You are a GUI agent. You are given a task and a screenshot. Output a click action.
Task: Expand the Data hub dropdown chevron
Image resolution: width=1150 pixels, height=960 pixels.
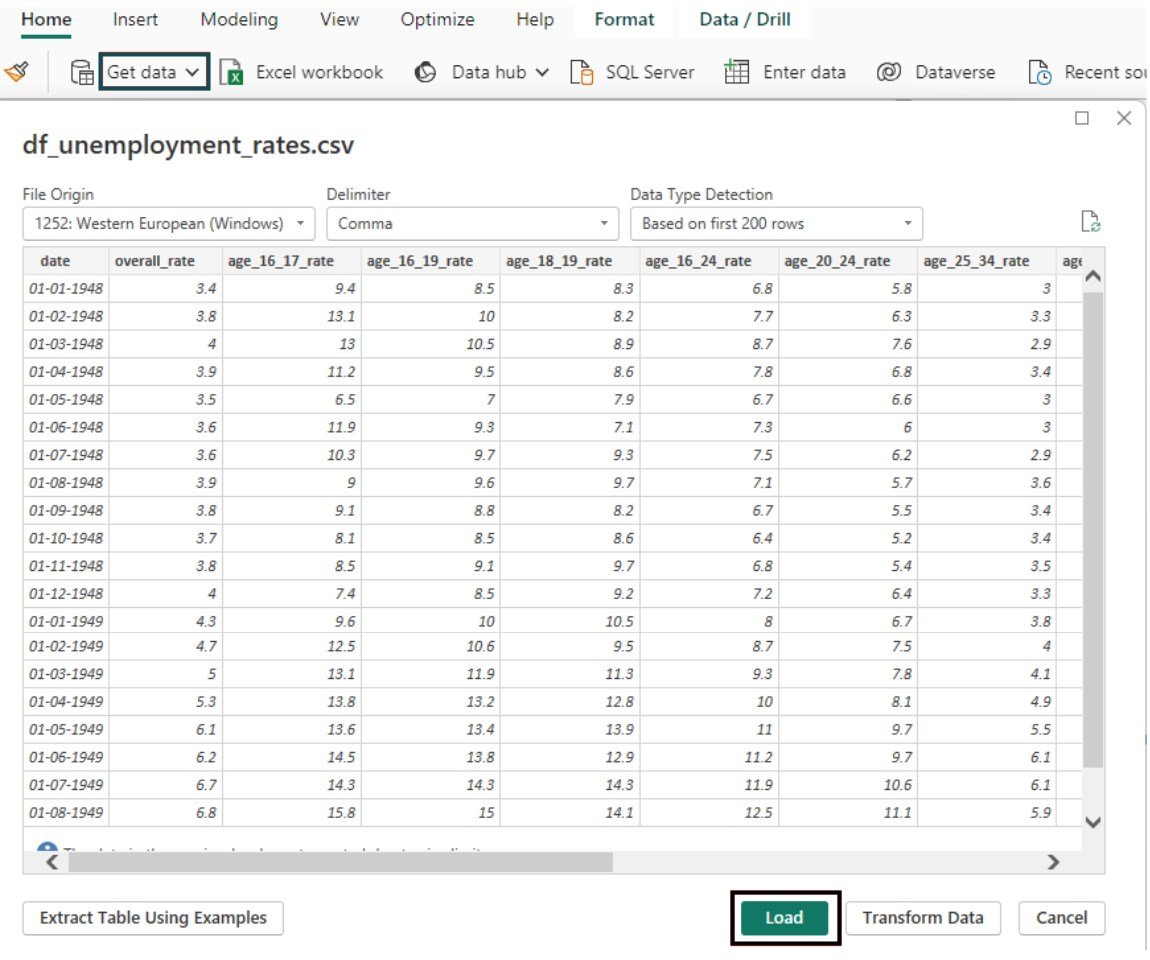[540, 71]
